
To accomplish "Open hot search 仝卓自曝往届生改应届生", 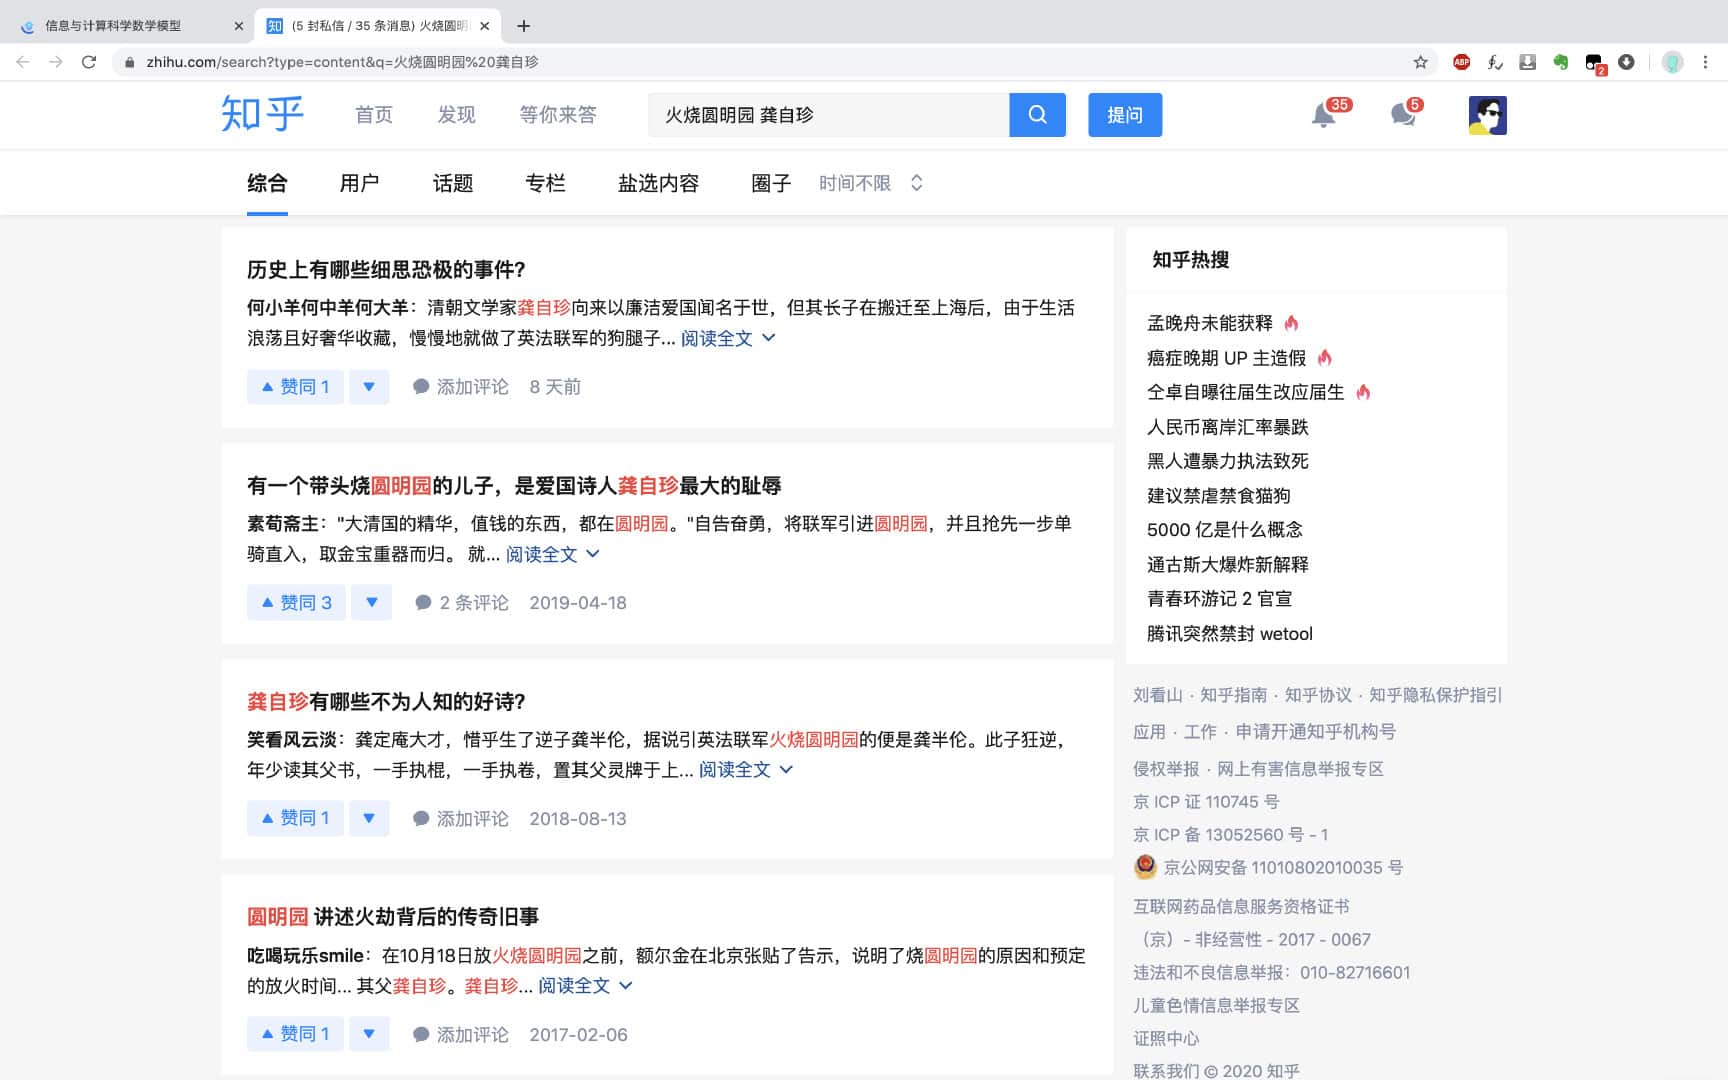I will (x=1246, y=392).
